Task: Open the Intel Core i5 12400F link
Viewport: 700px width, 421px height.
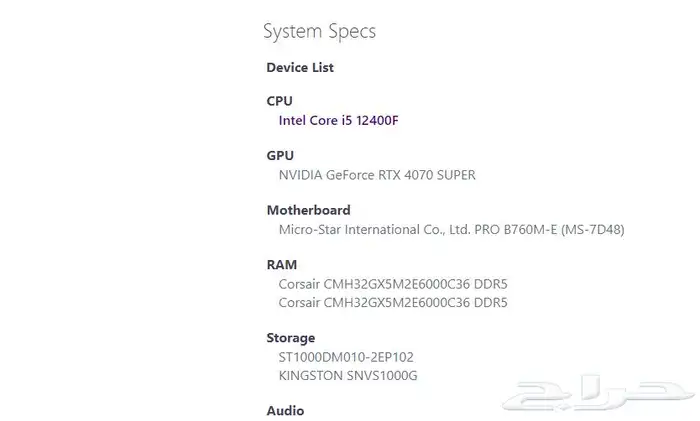Action: 345,120
